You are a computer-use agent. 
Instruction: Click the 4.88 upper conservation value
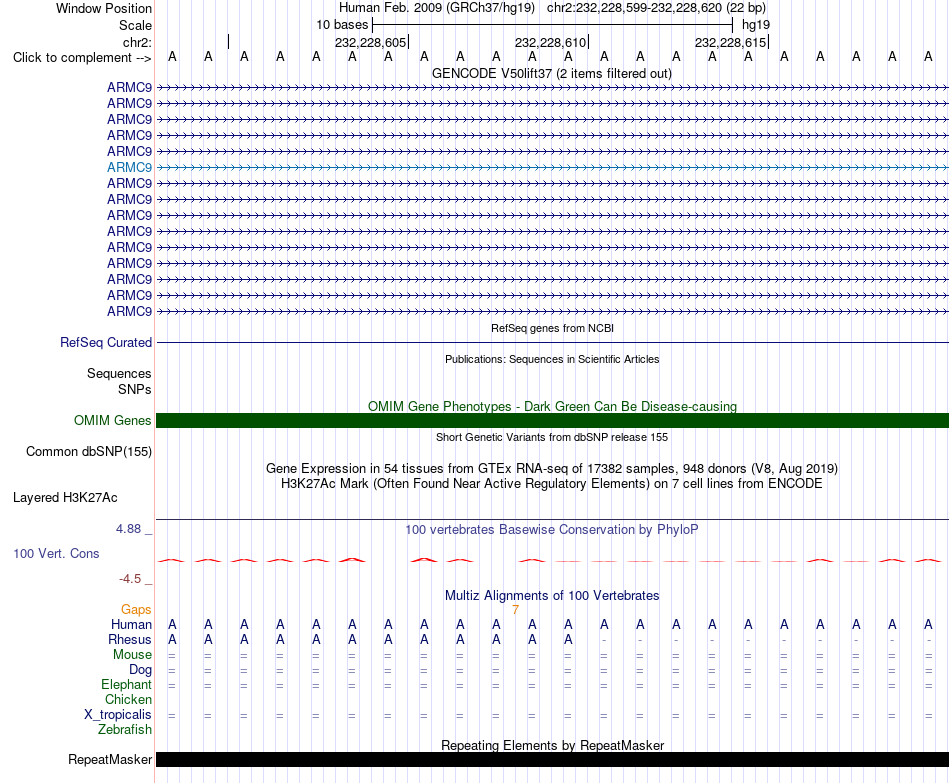tap(128, 528)
